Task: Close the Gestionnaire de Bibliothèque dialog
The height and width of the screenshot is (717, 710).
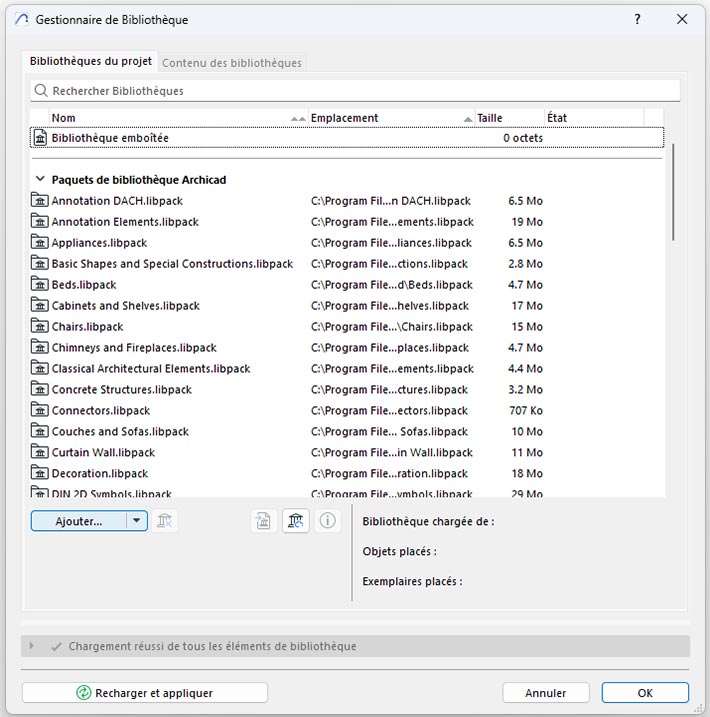Action: tap(682, 19)
